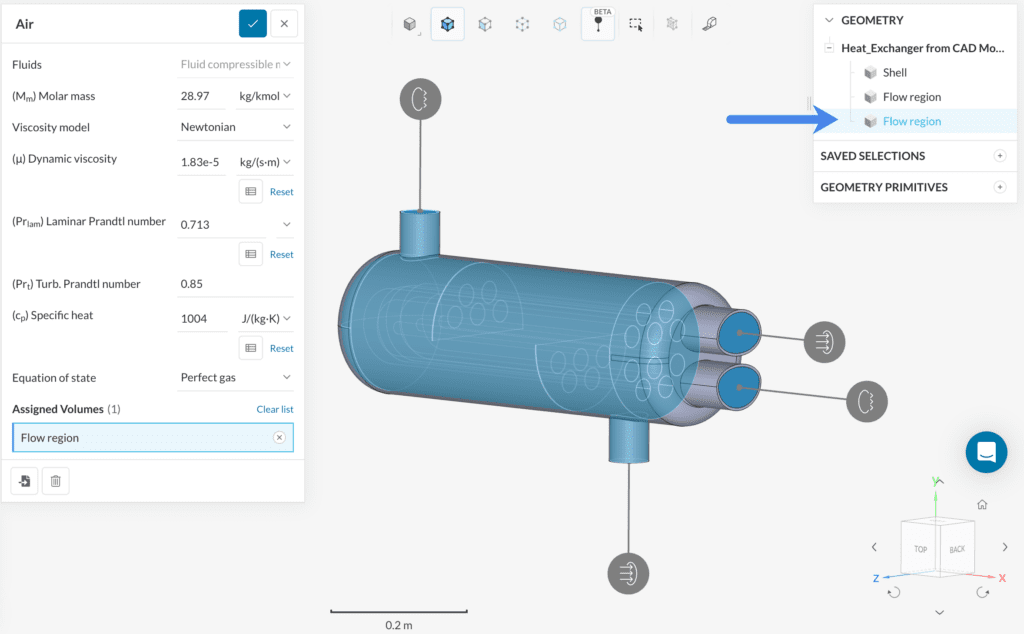The image size is (1024, 634).
Task: Open the table input for Dynamic viscosity
Action: point(250,190)
